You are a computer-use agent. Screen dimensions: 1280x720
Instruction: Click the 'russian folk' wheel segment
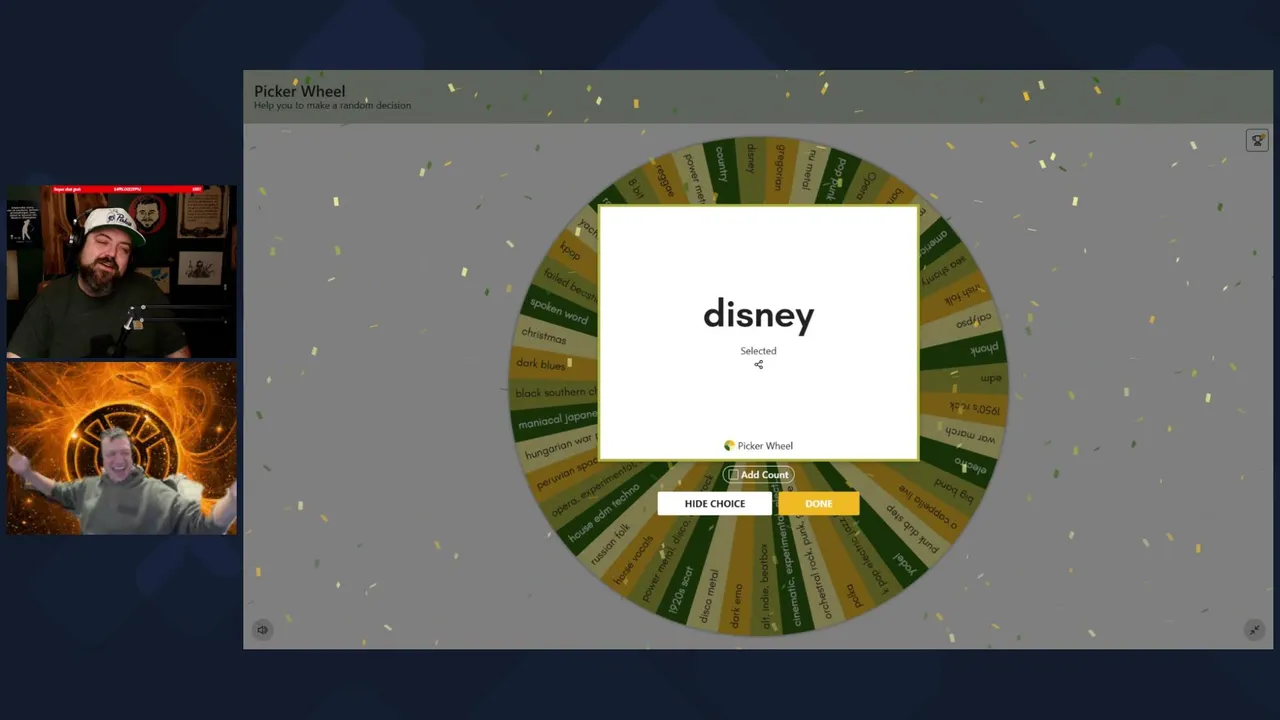(610, 545)
